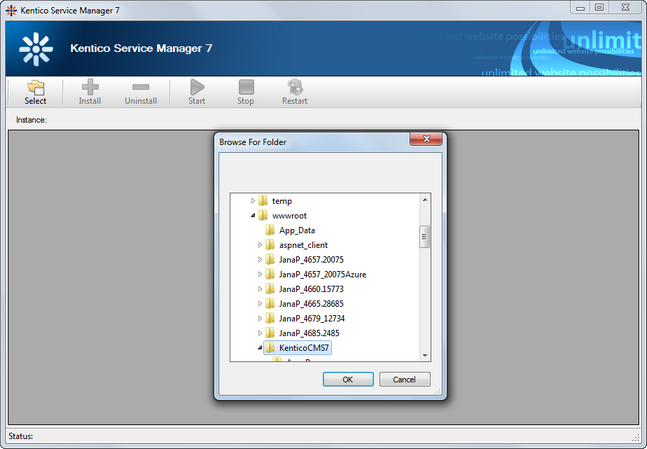Expand the aspnet_client folder node
The image size is (647, 449).
[260, 245]
